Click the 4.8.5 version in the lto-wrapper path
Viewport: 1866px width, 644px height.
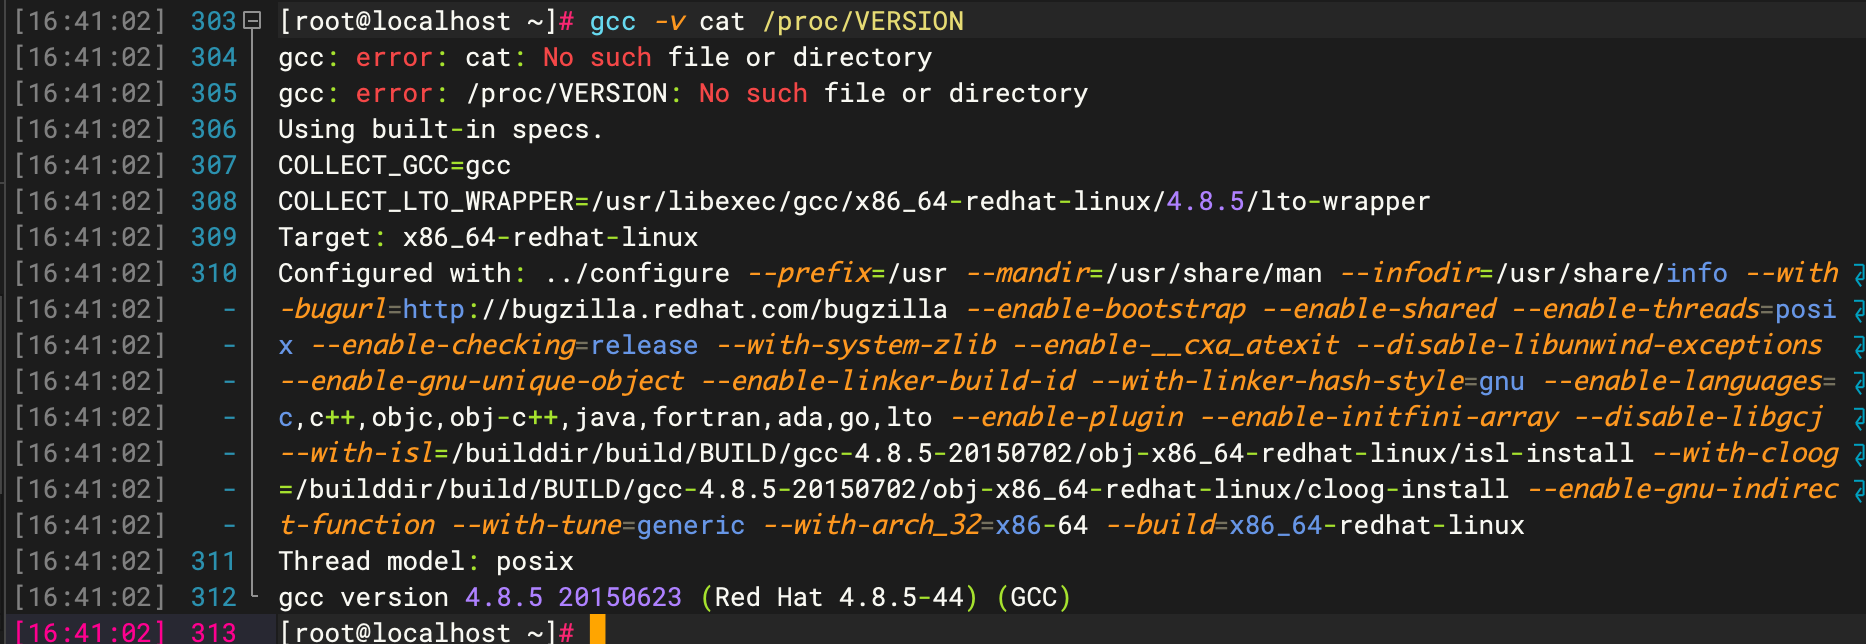click(x=1205, y=201)
